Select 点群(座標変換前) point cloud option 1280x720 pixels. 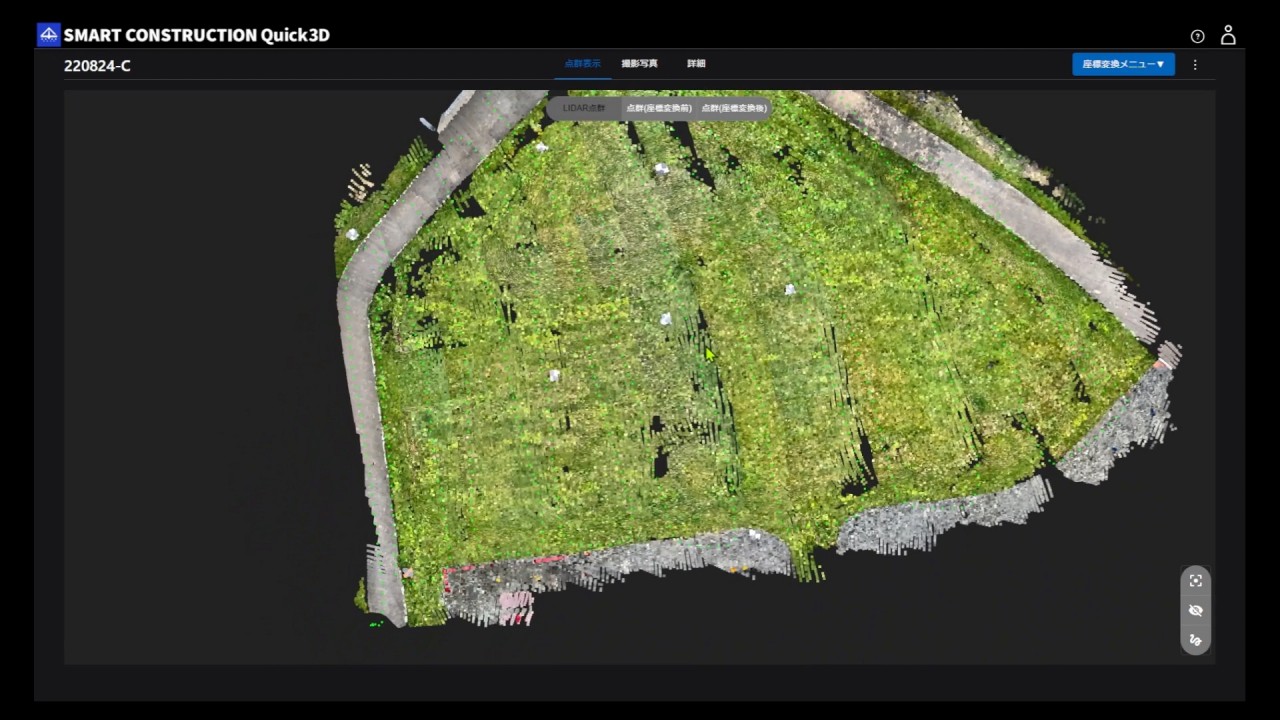(x=658, y=108)
